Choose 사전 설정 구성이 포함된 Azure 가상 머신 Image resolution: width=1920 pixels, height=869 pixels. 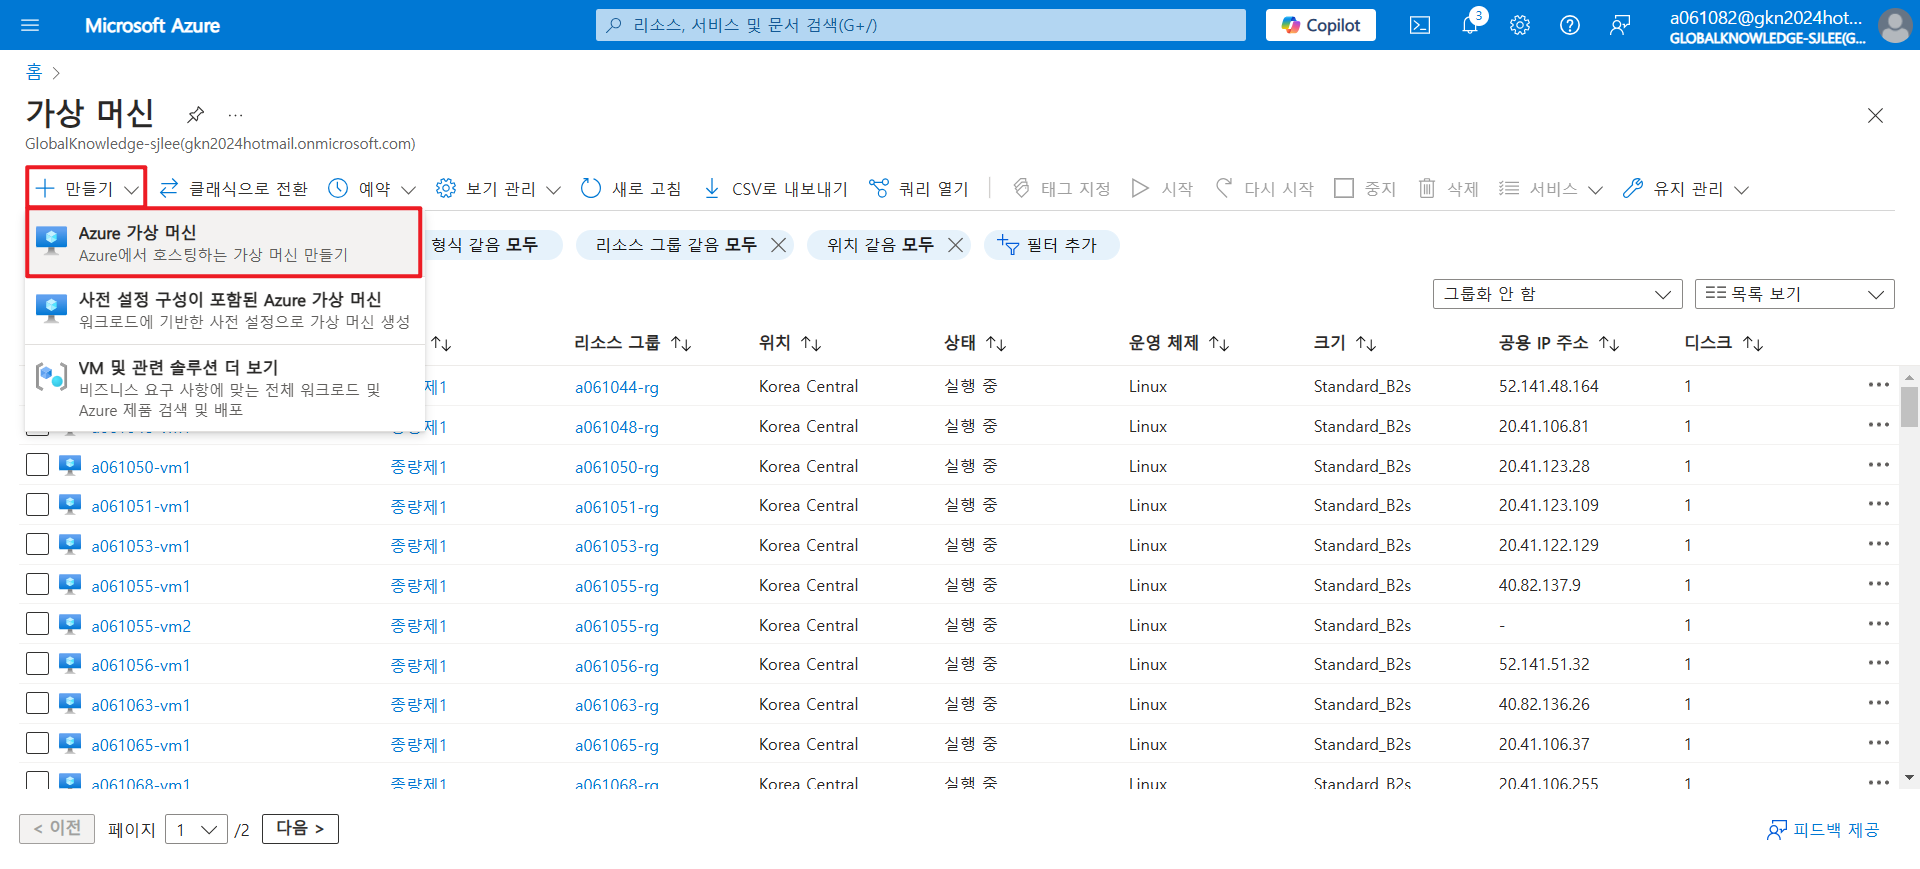223,310
